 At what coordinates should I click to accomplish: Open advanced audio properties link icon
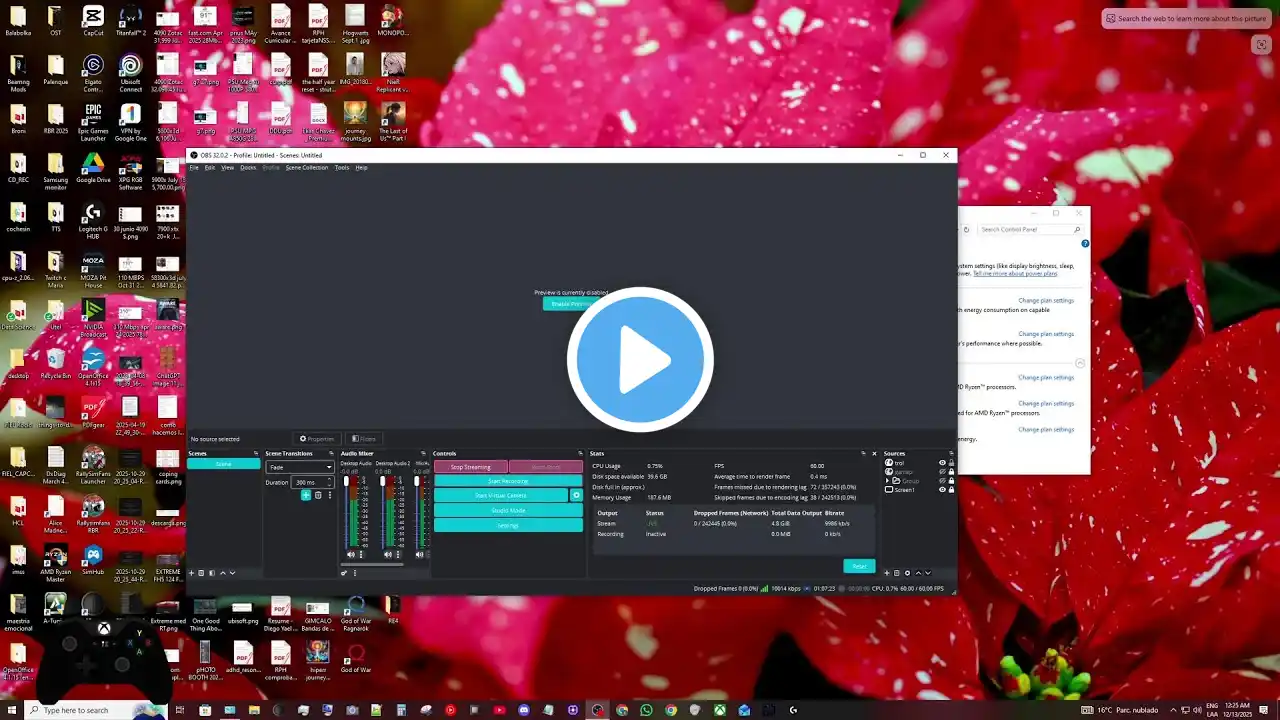(x=344, y=573)
